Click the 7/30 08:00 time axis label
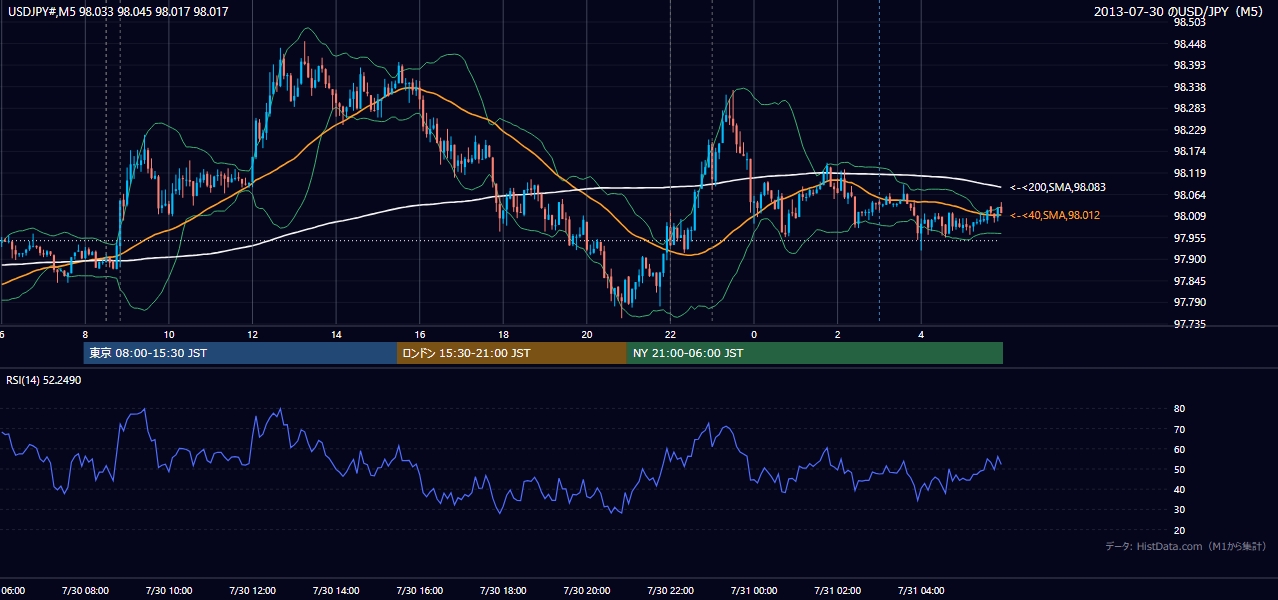Viewport: 1278px width, 600px height. pos(85,590)
